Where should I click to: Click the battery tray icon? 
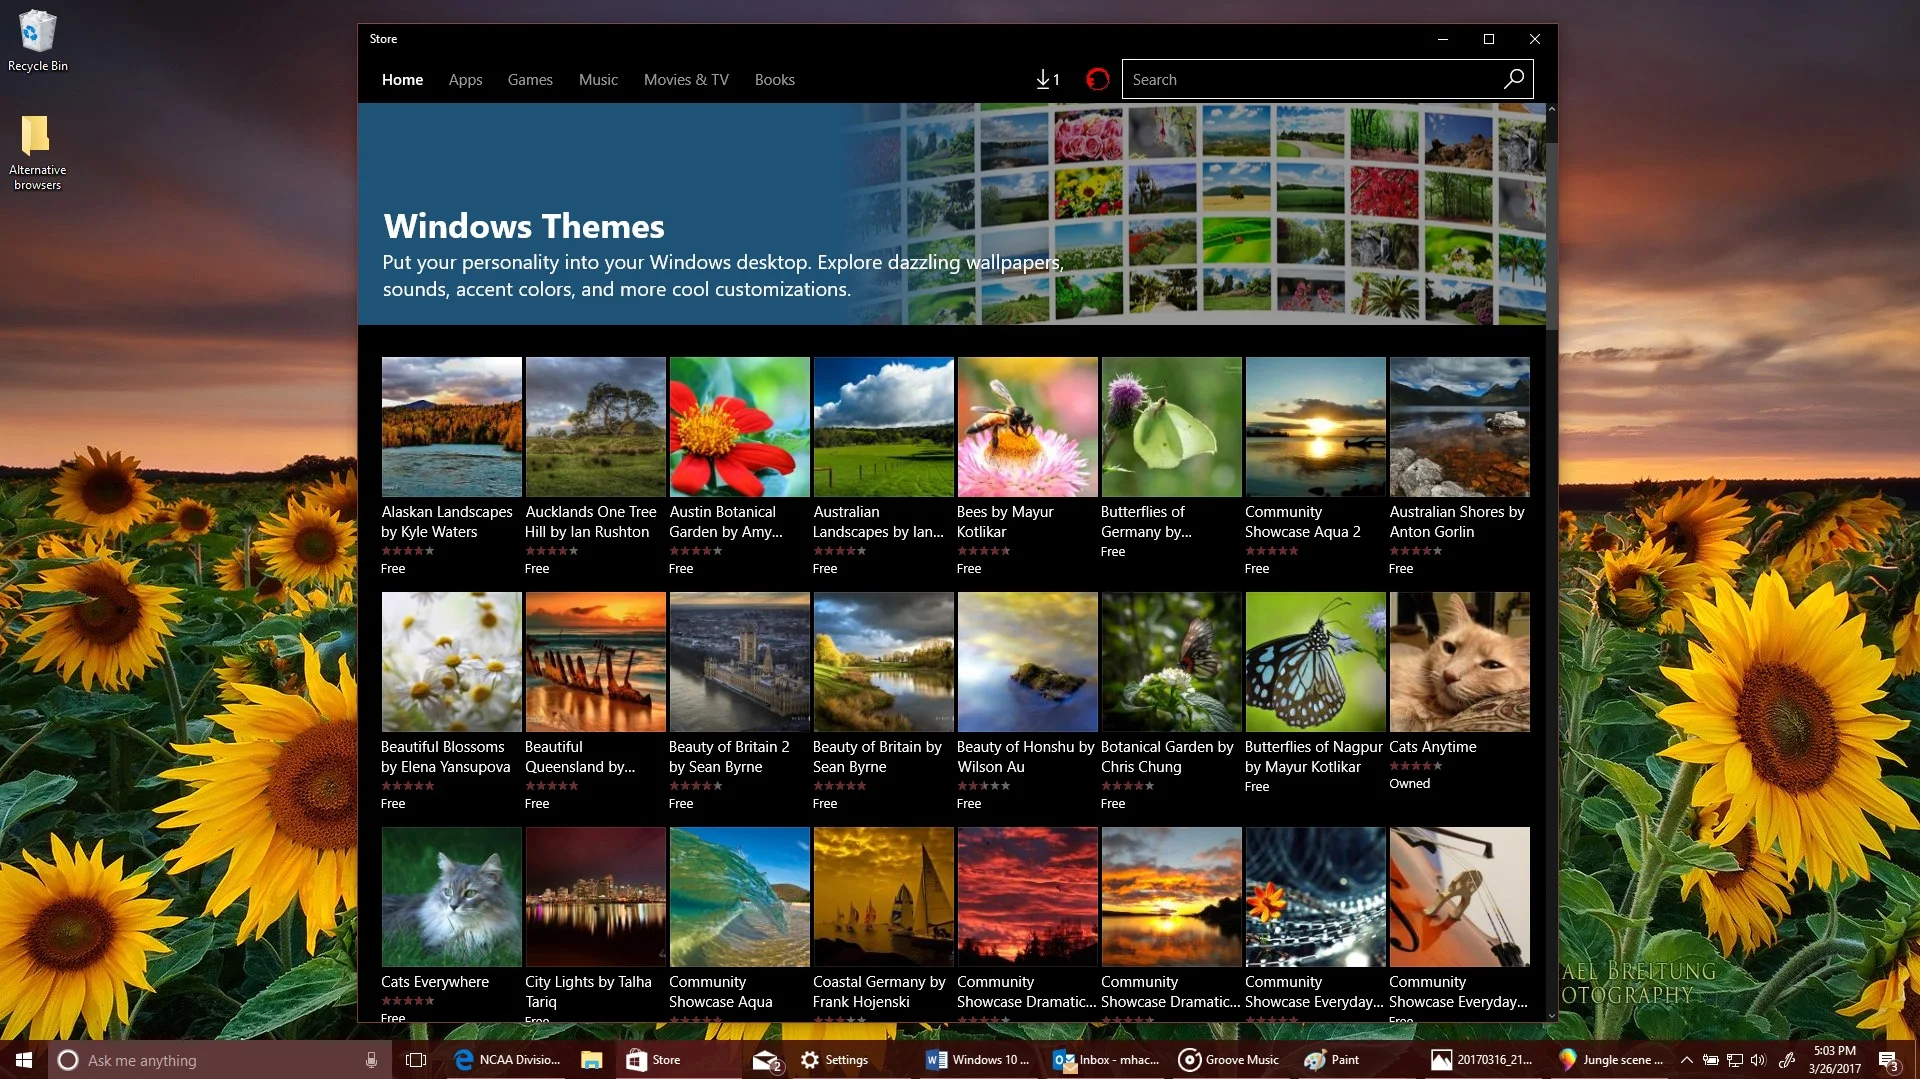point(1711,1060)
